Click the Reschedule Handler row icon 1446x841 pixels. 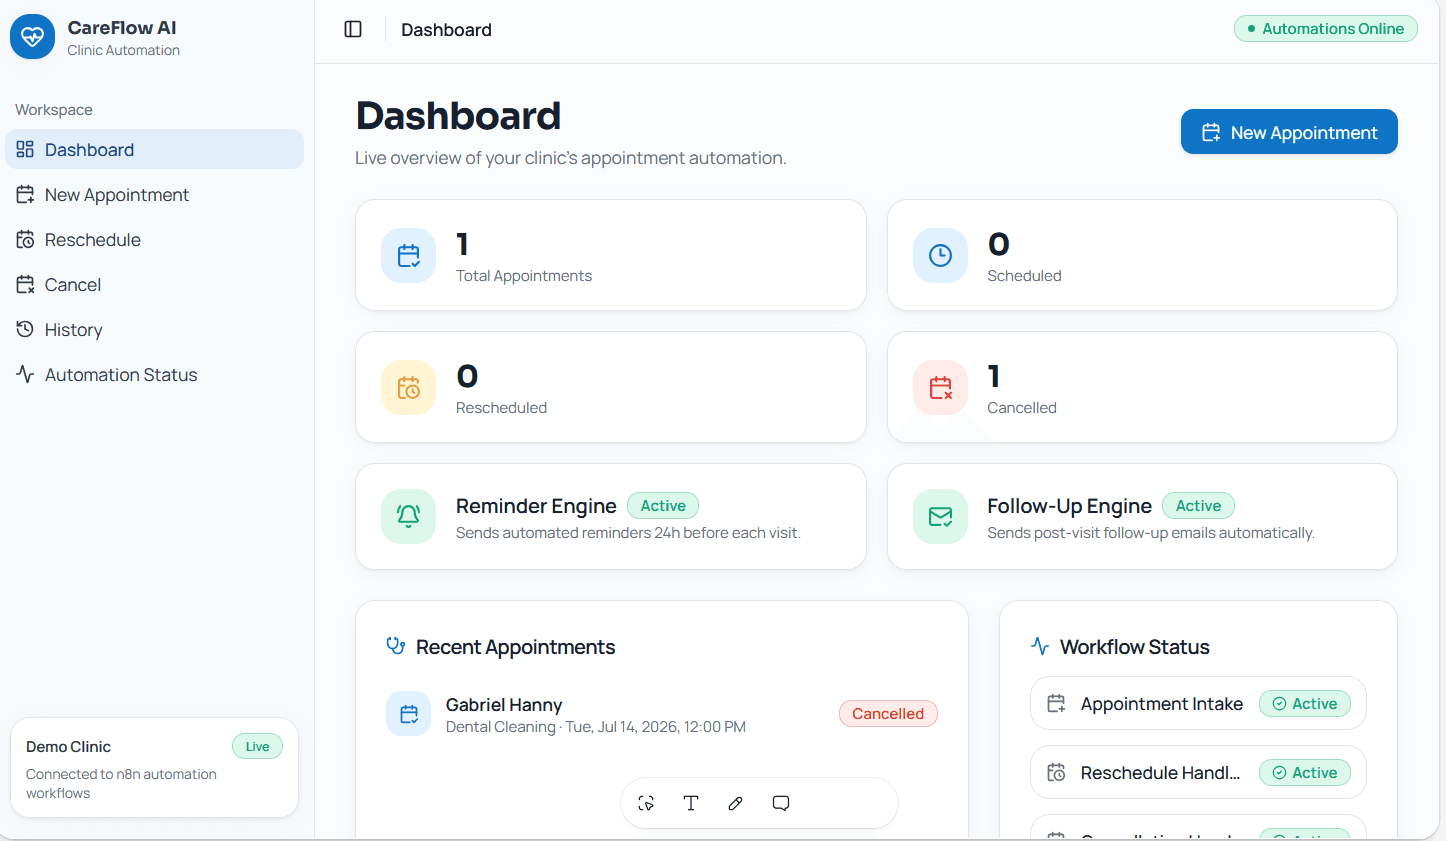coord(1056,772)
